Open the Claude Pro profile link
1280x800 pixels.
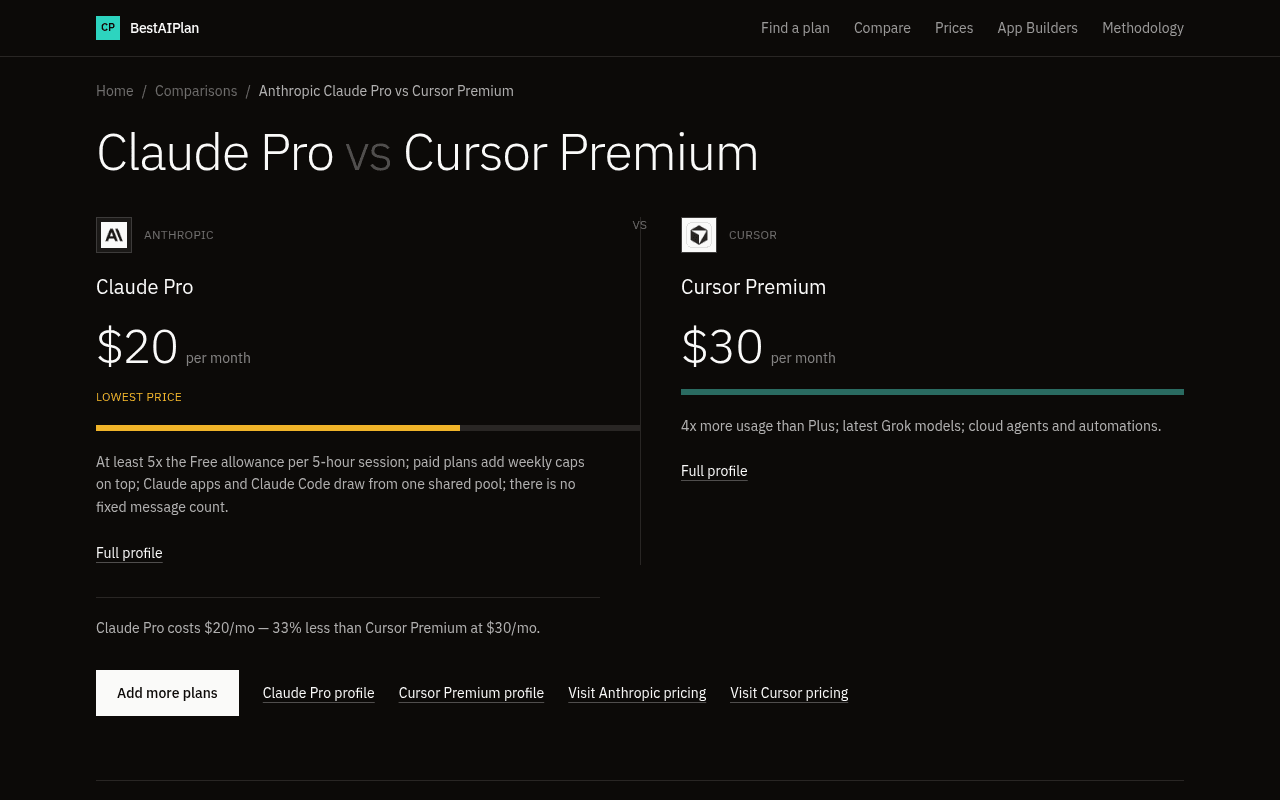319,693
